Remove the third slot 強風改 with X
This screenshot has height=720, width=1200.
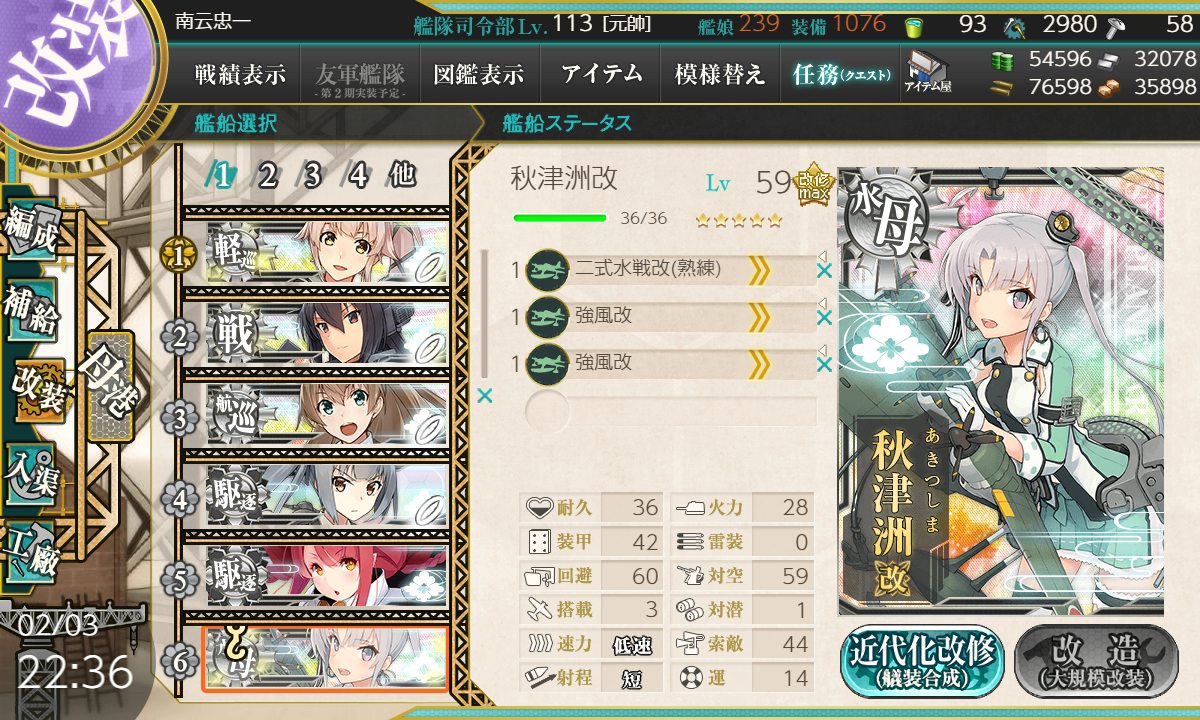(824, 365)
